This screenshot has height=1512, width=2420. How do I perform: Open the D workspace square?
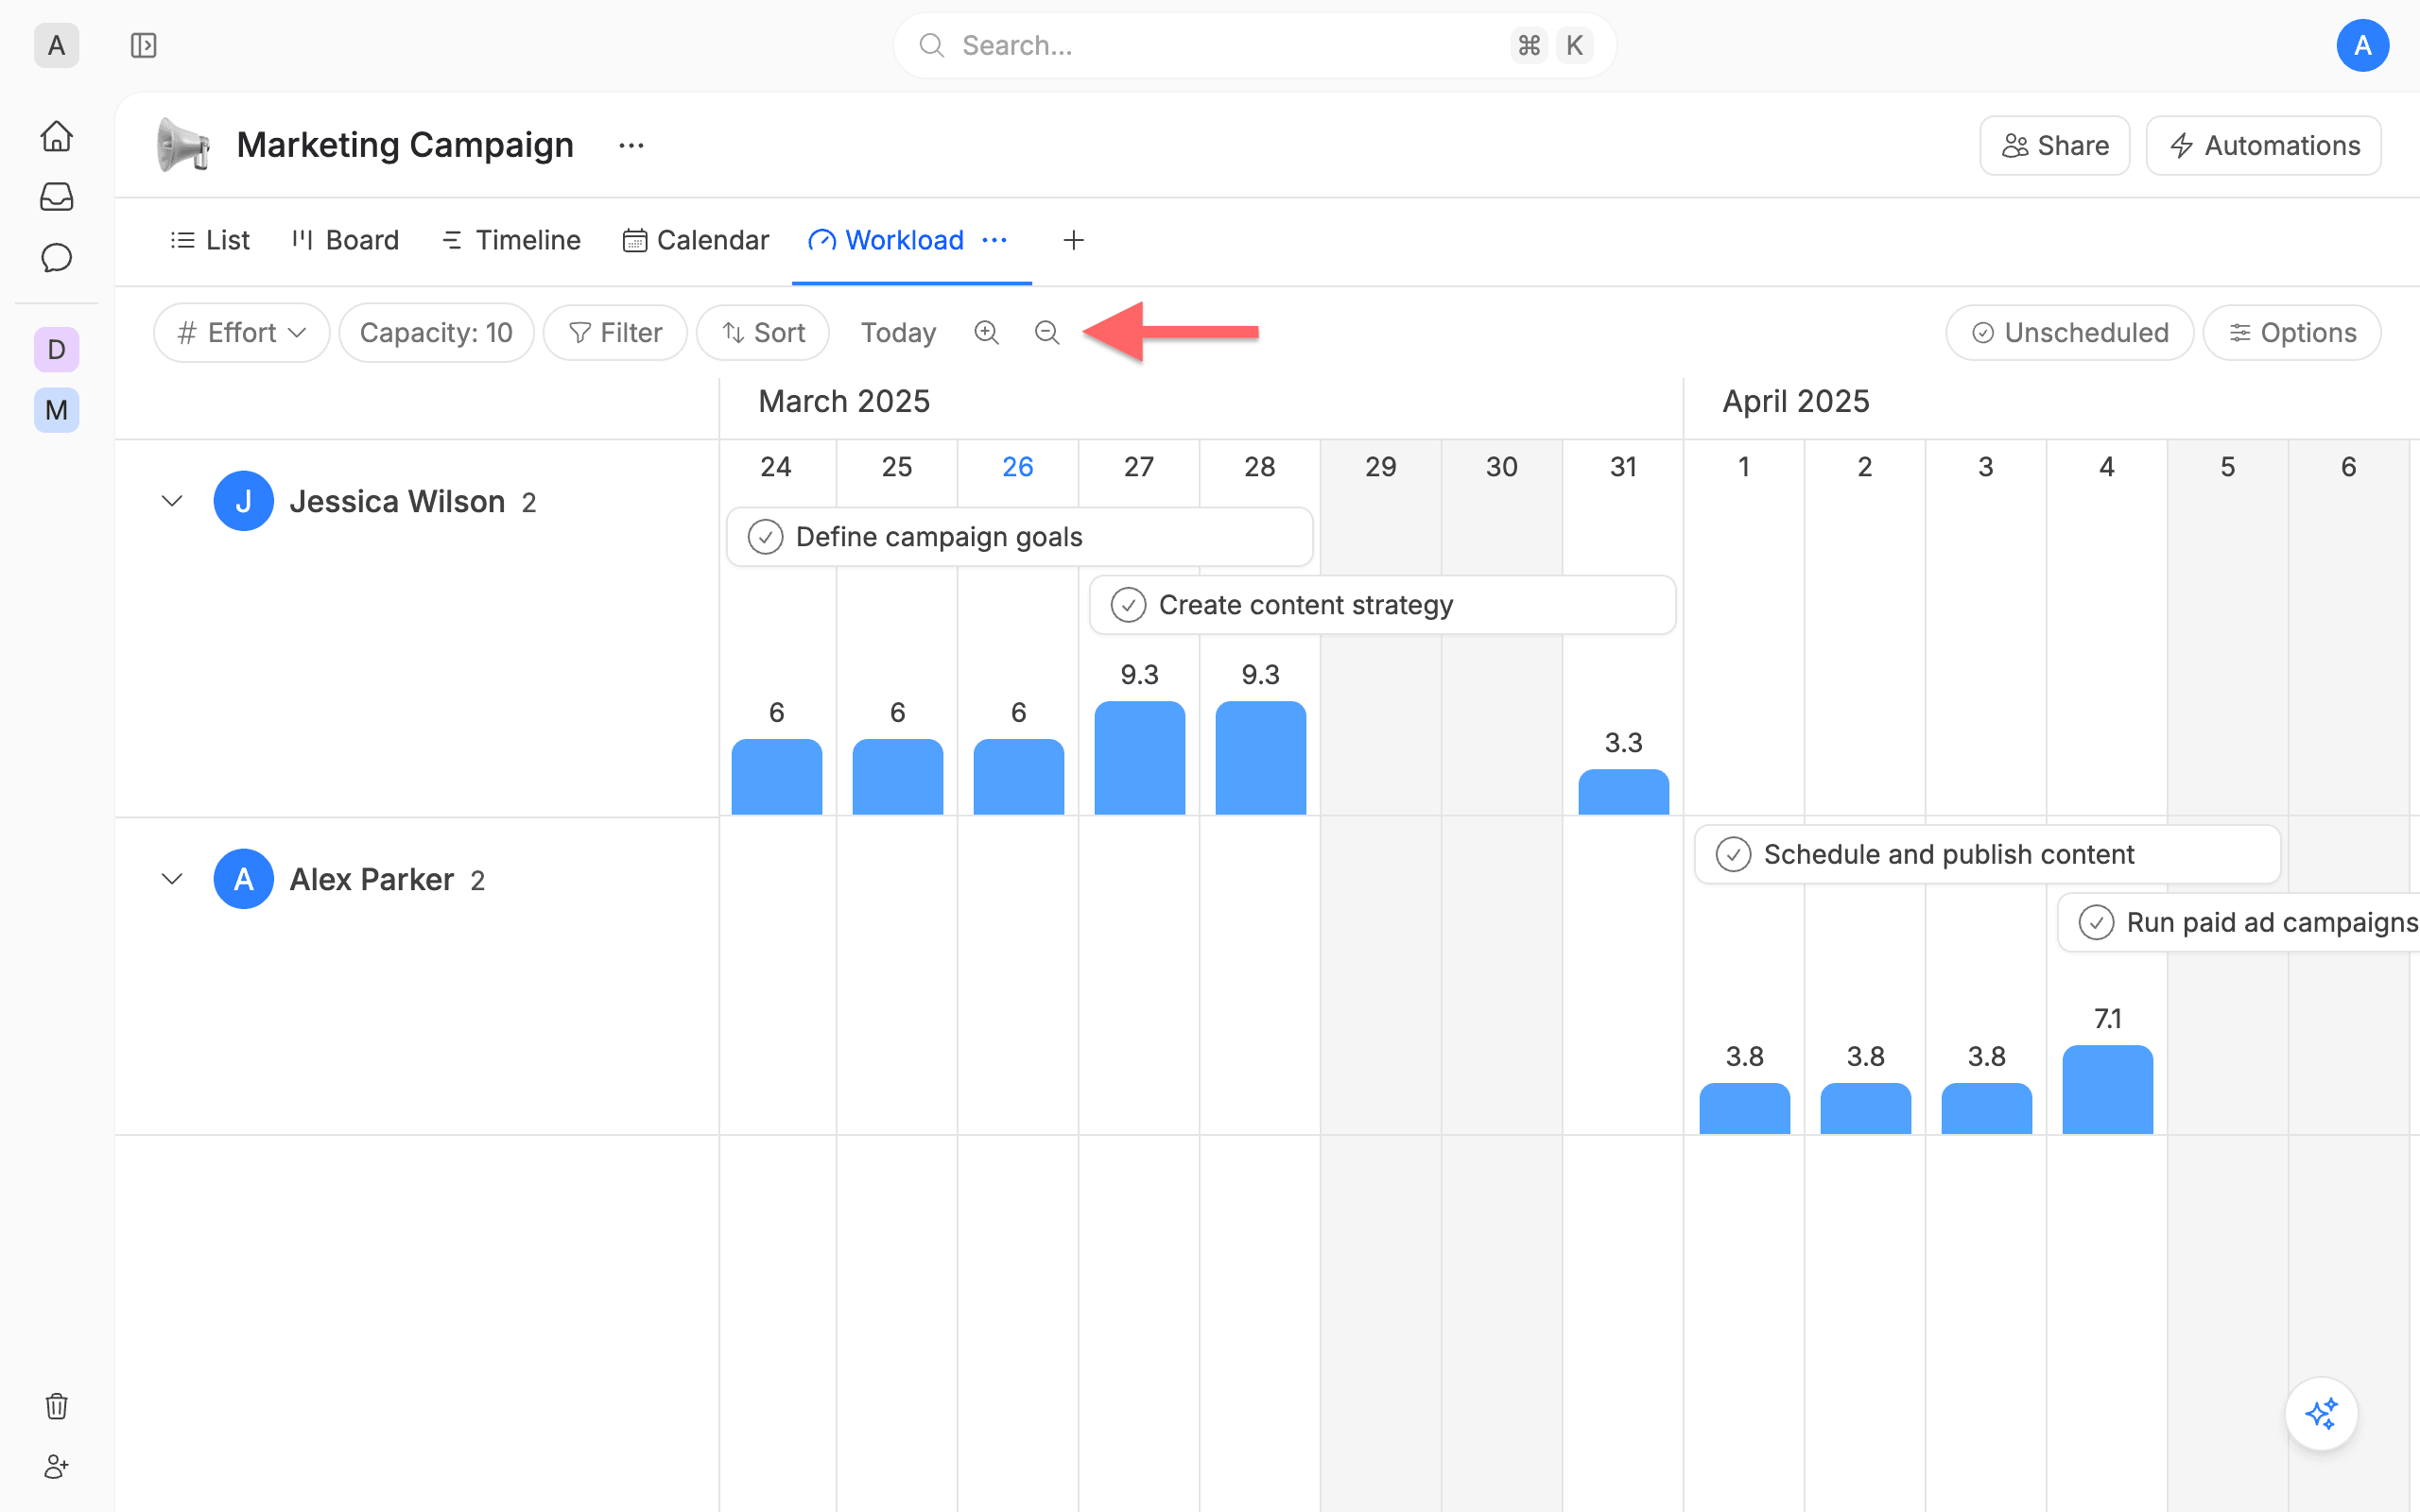pyautogui.click(x=57, y=350)
